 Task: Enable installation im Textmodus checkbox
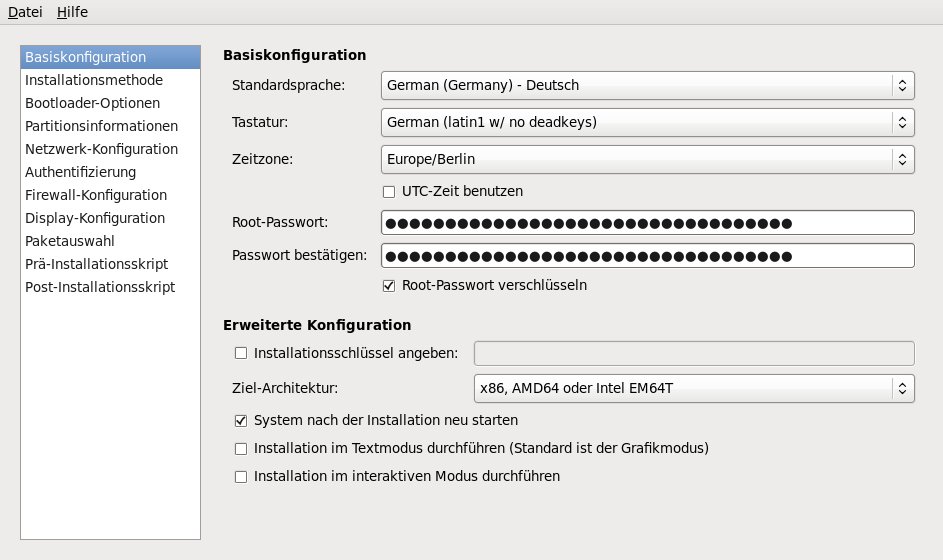[x=241, y=449]
